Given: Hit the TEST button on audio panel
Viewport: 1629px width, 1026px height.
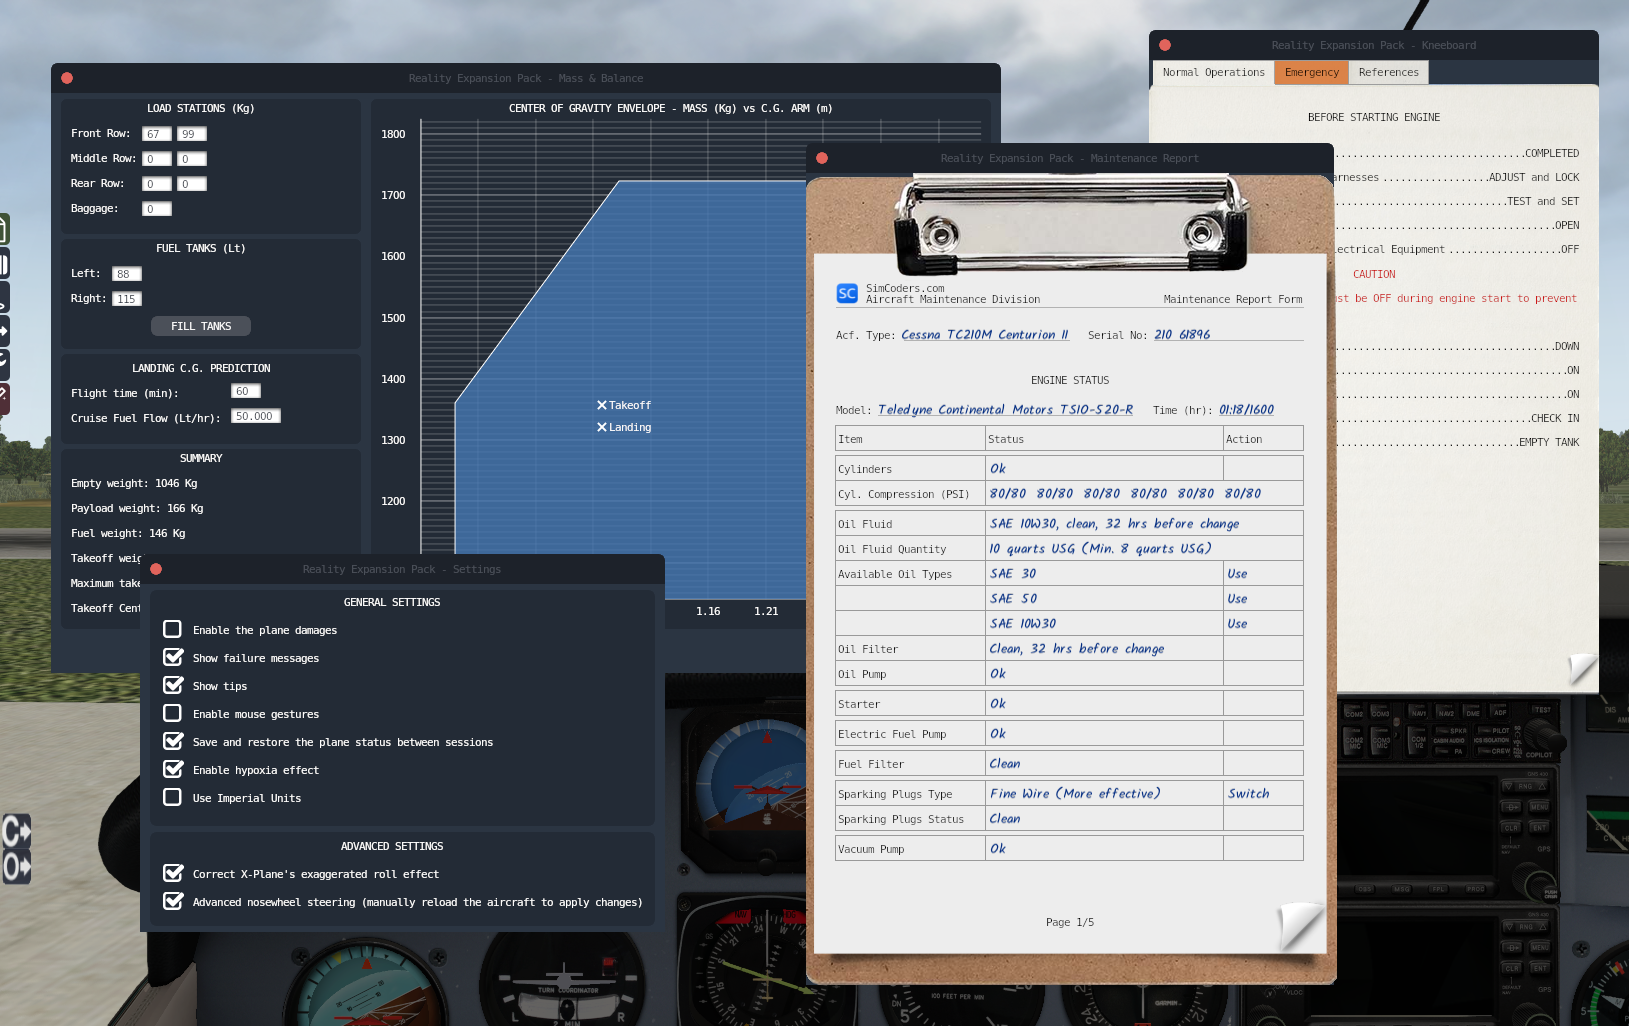Looking at the screenshot, I should pyautogui.click(x=1542, y=710).
